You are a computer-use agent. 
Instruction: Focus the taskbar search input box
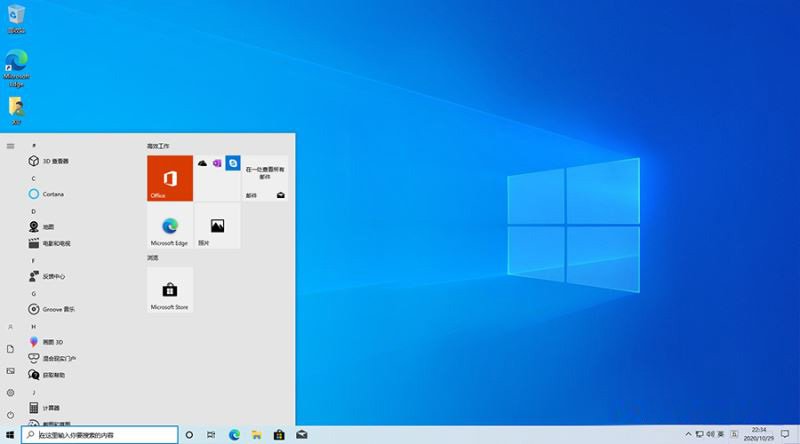pos(99,435)
